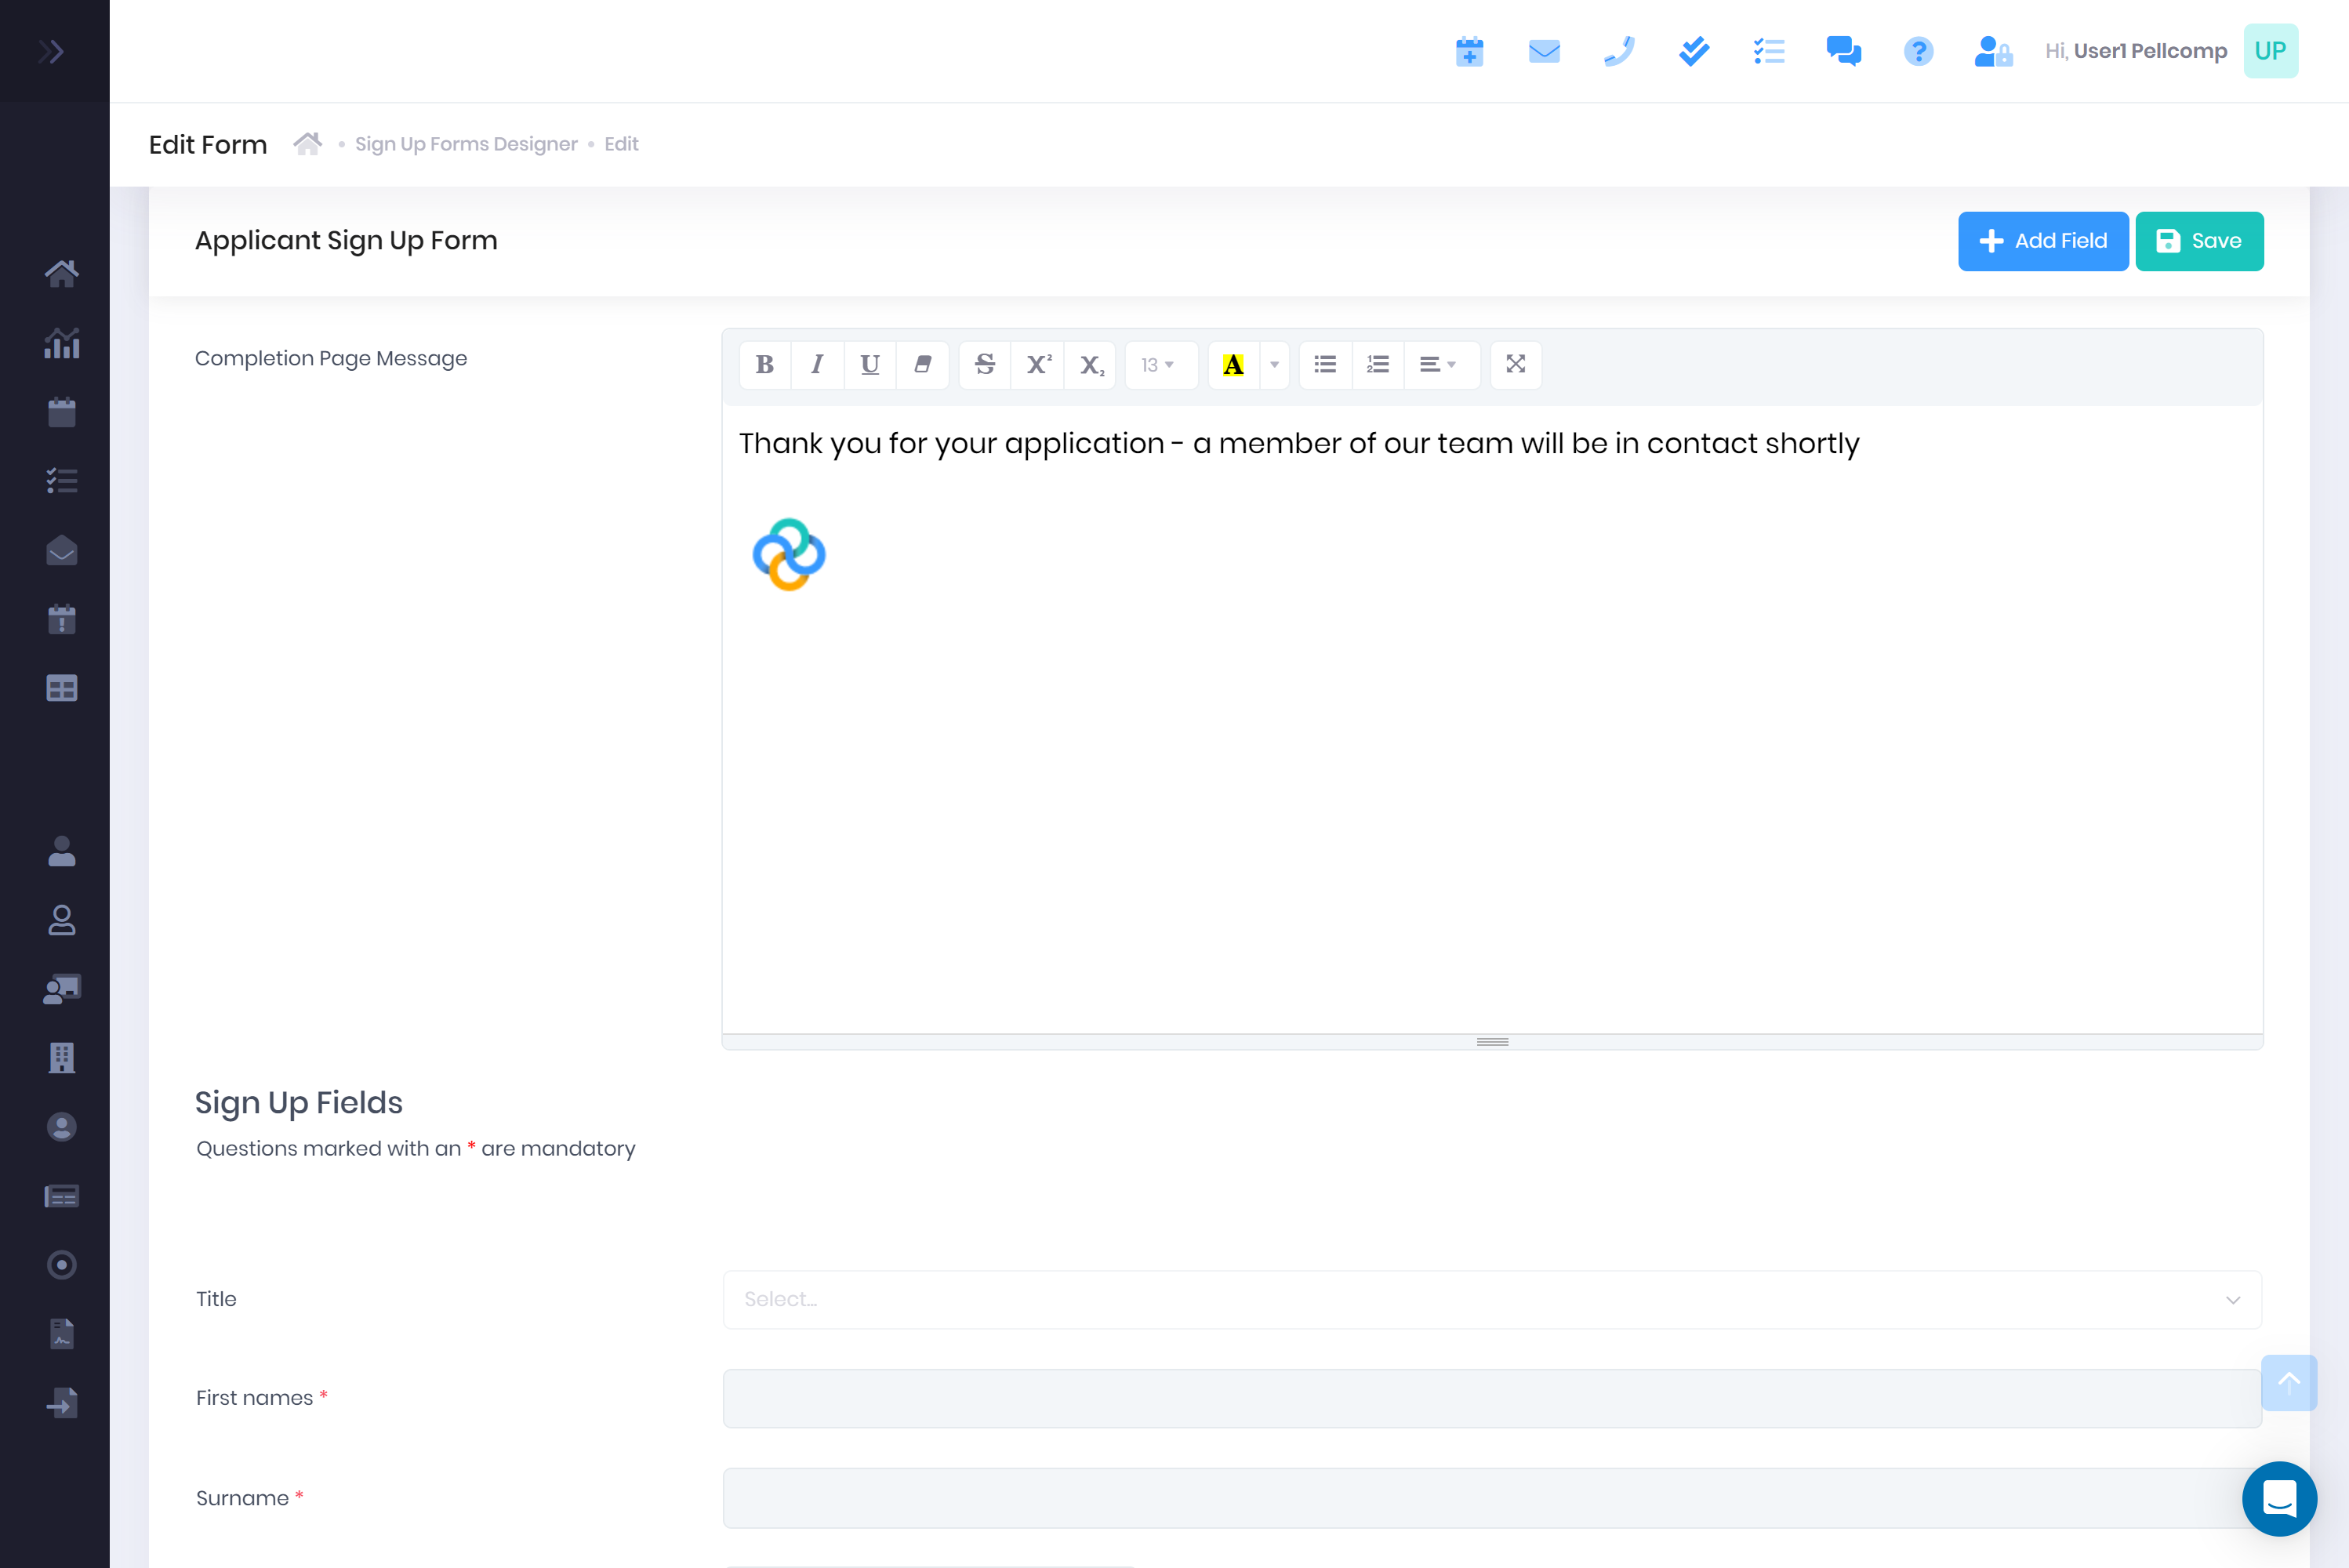Open the sidebar calendar alert icon

pos(61,619)
